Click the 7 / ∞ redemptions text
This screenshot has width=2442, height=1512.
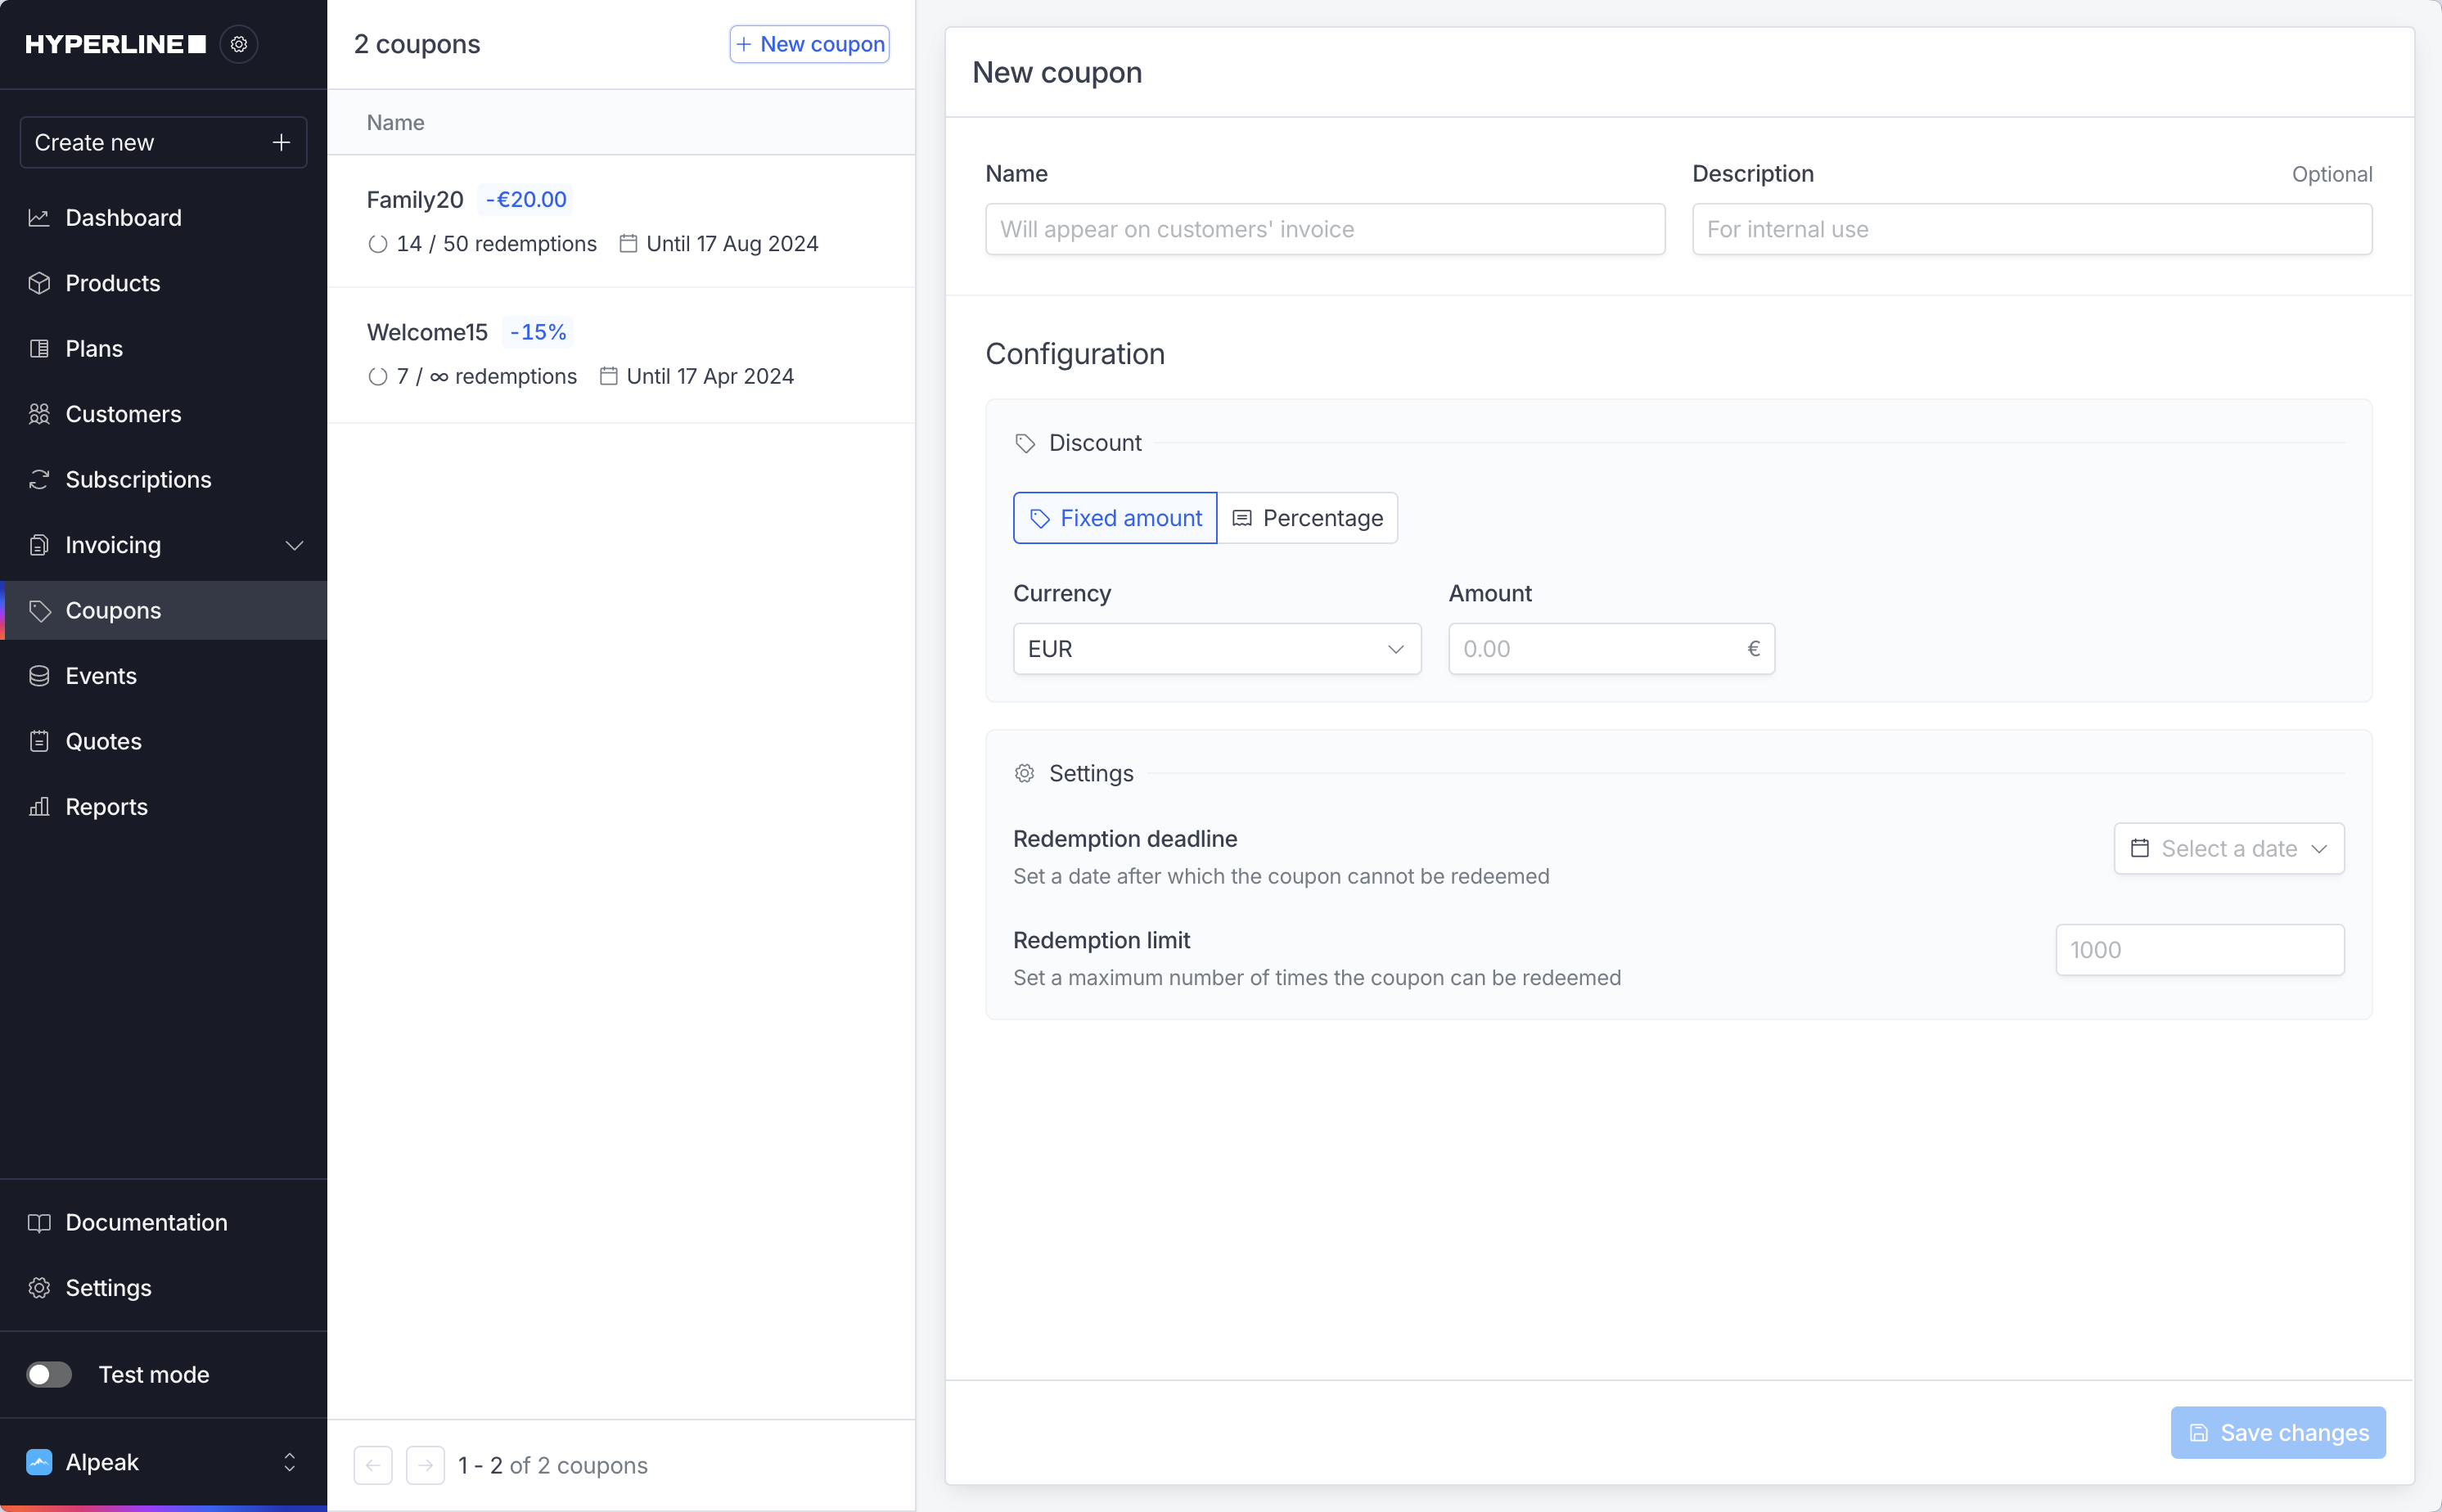tap(486, 376)
